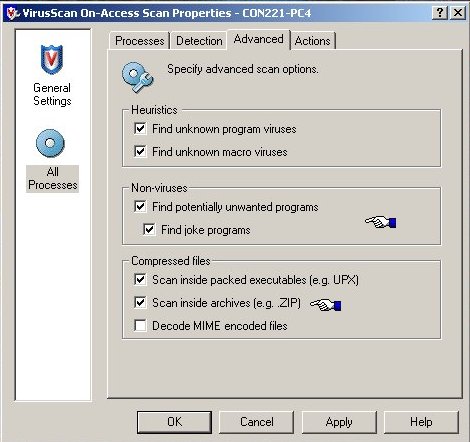Click the Apply button
Viewport: 470px width, 442px height.
(339, 422)
